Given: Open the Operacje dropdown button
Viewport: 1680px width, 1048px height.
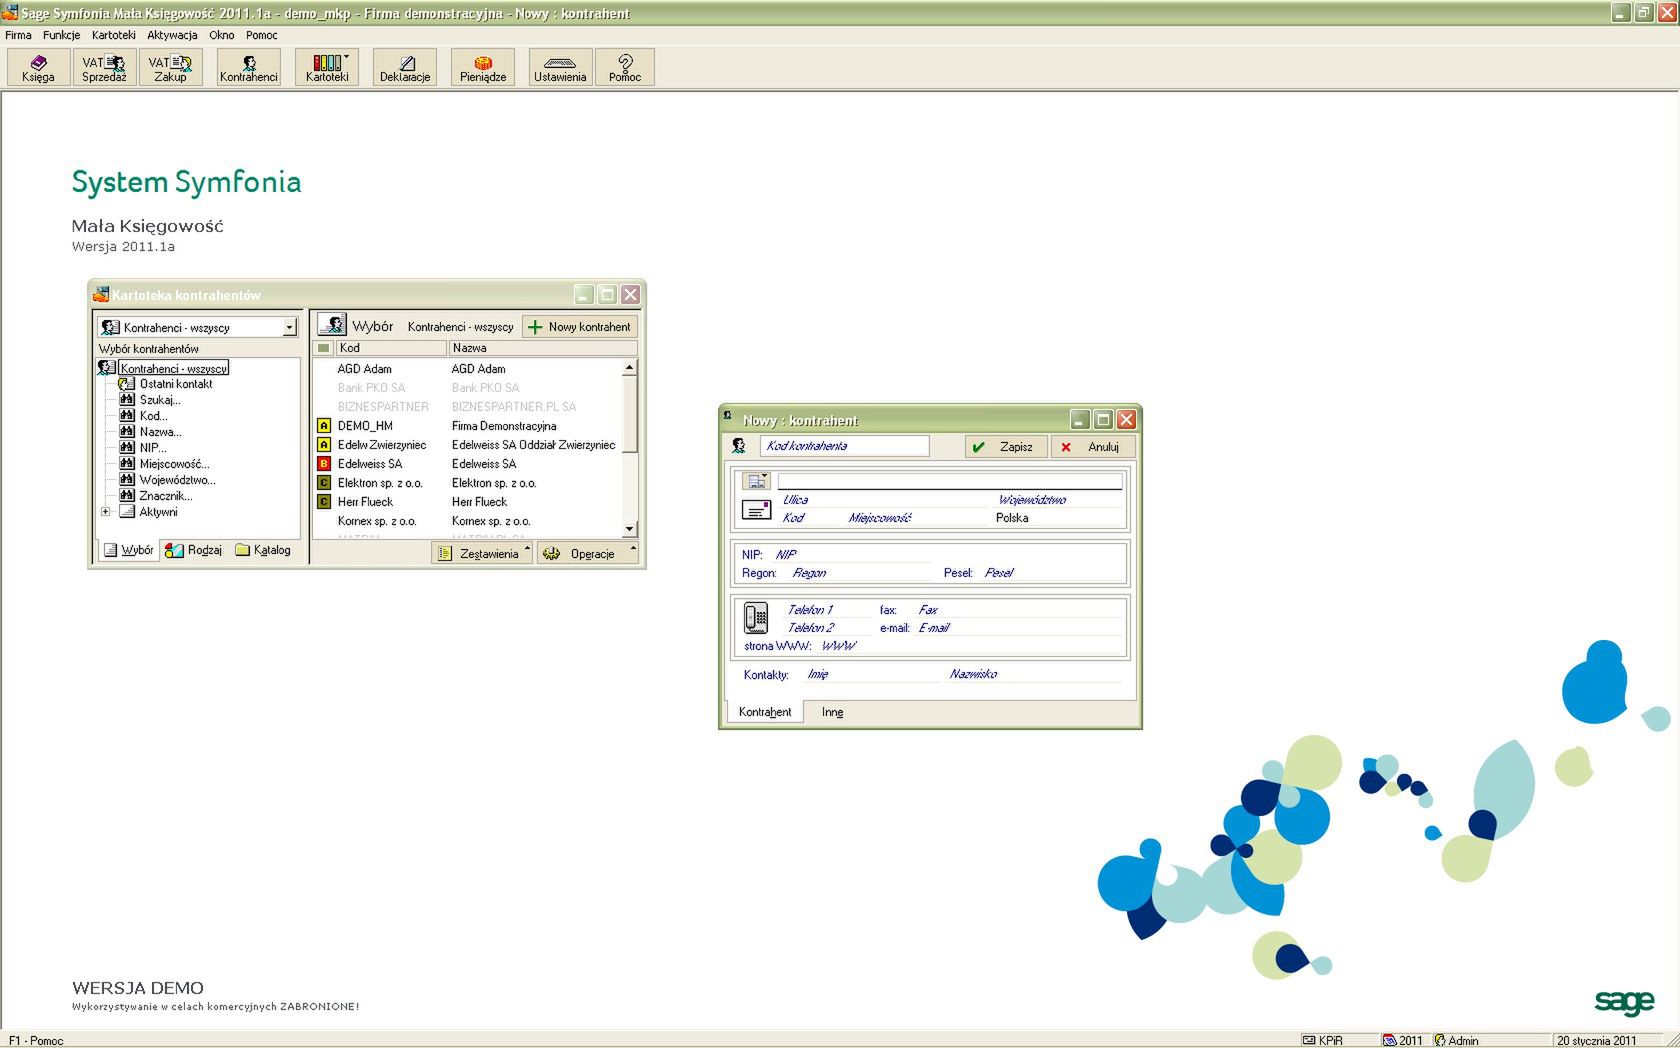Looking at the screenshot, I should [588, 553].
